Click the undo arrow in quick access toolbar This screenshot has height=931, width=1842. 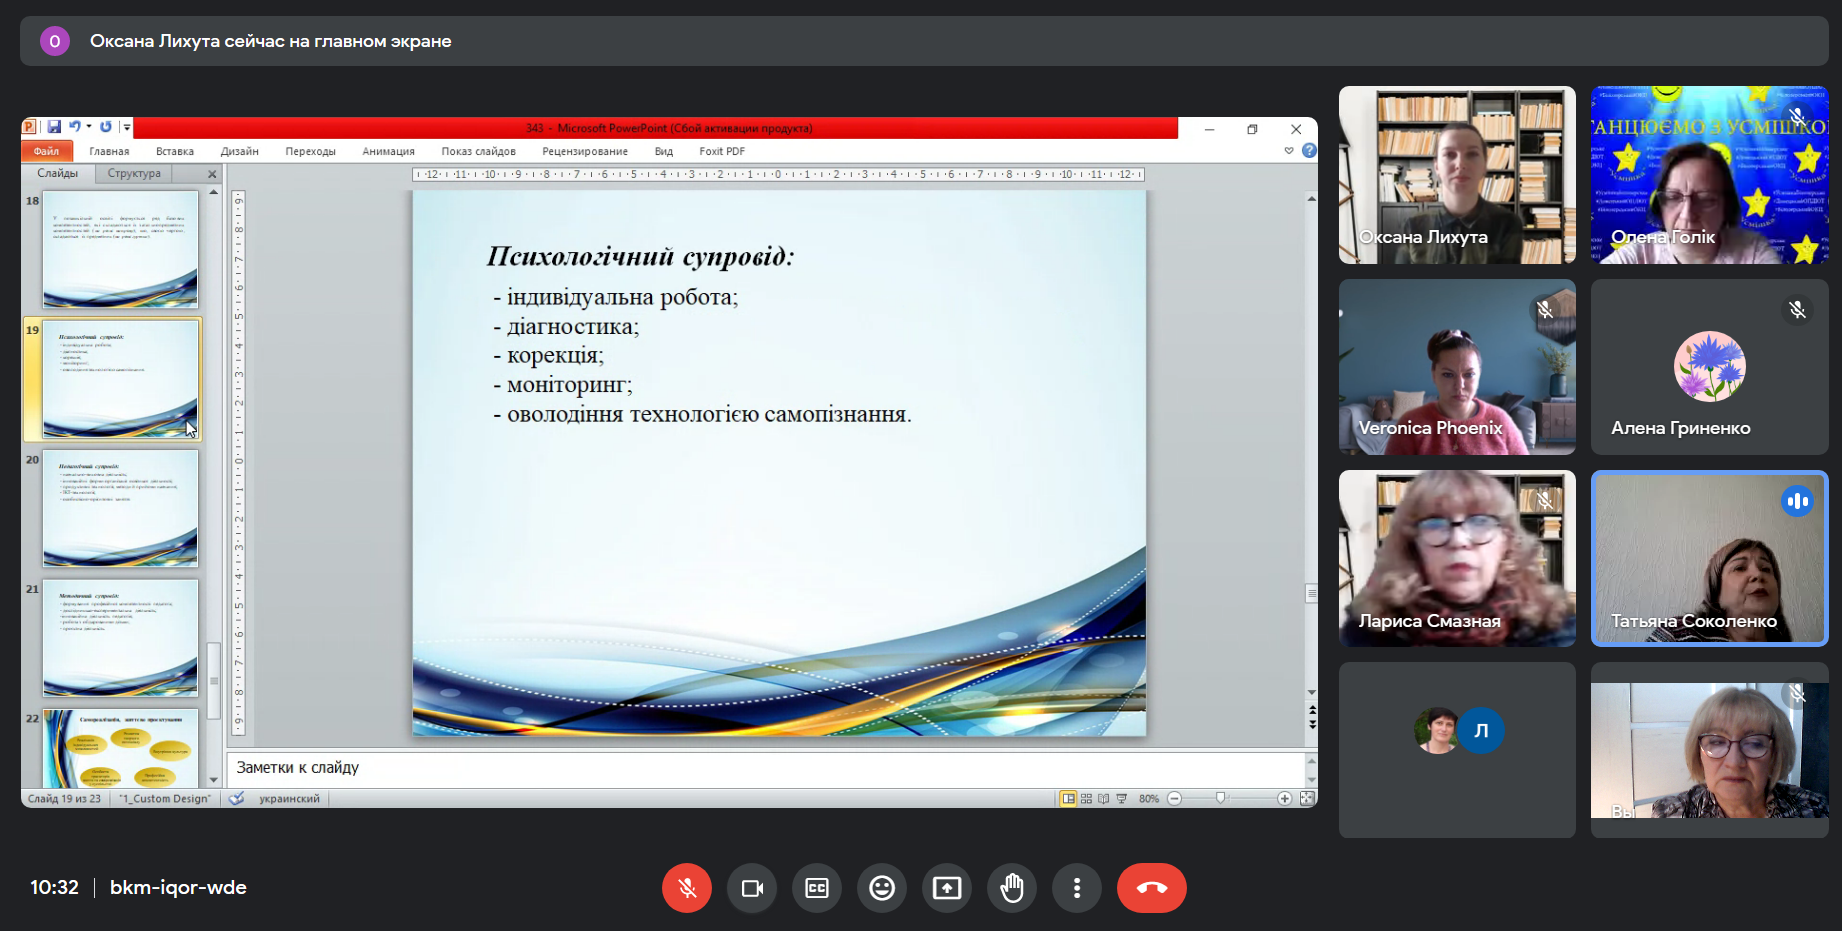click(74, 127)
